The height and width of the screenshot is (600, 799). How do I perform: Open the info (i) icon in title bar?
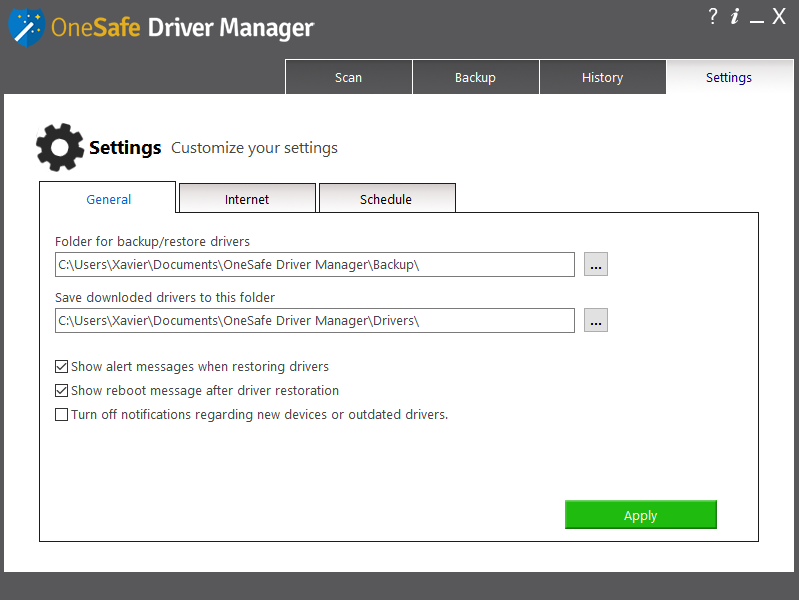734,16
